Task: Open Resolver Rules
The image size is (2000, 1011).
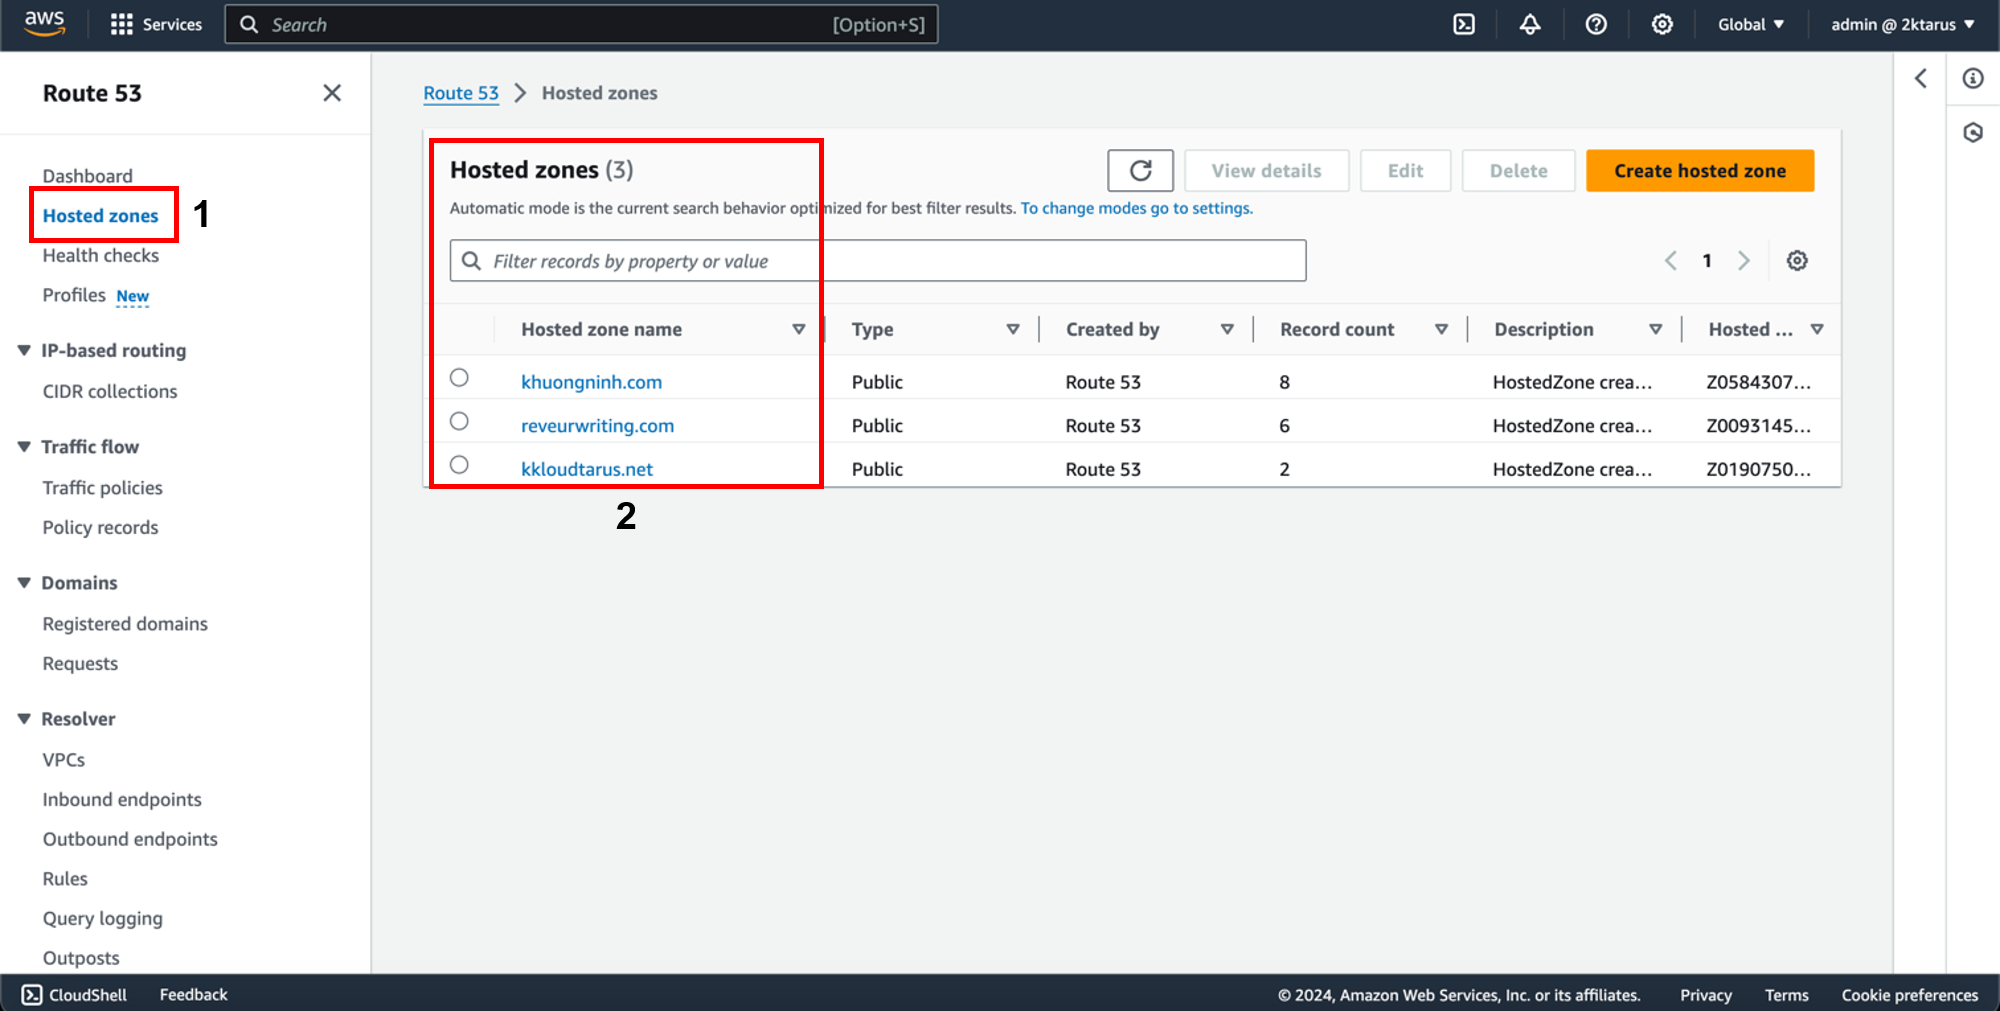Action: coord(65,878)
